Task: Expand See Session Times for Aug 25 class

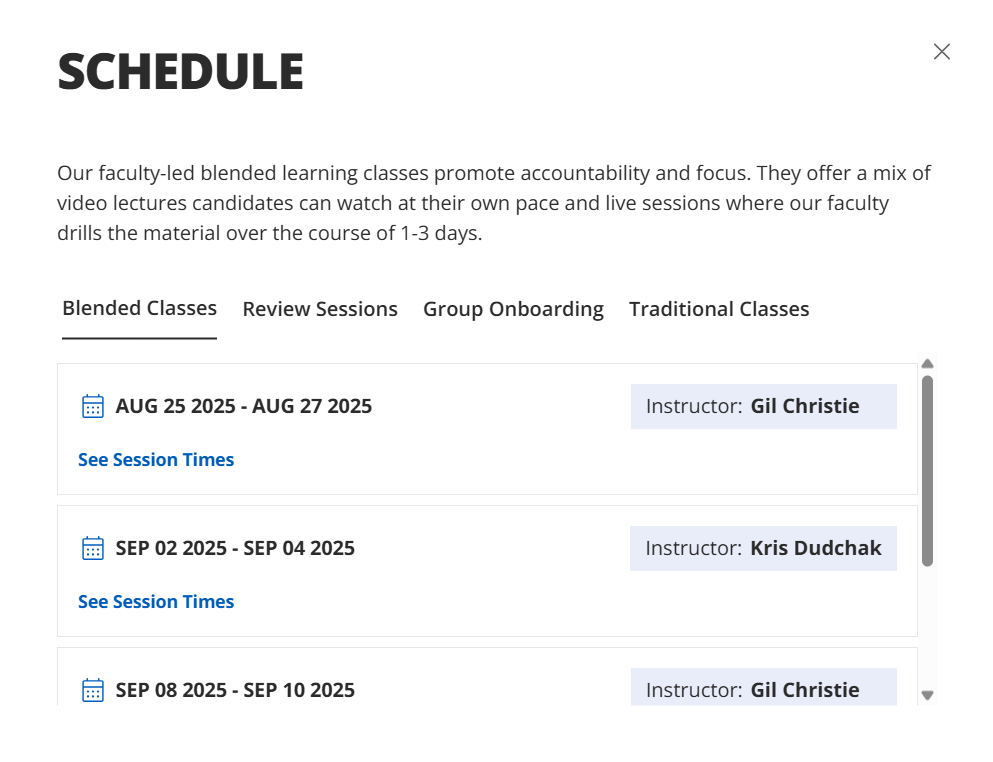Action: coord(156,460)
